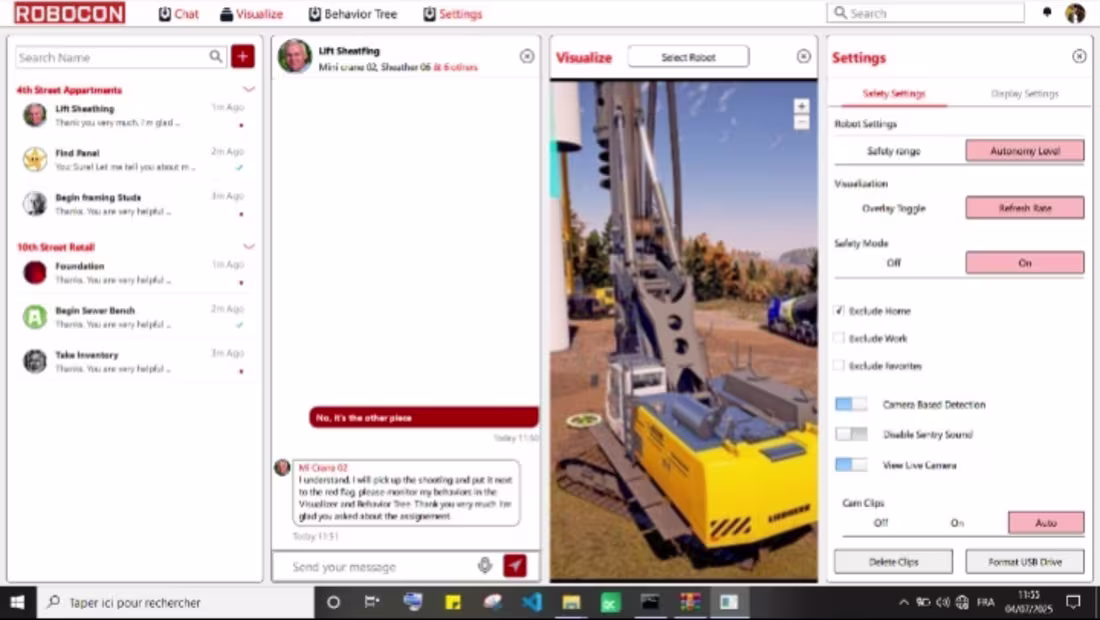Viewport: 1100px width, 620px height.
Task: Check the Exclude Work checkbox
Action: (839, 338)
